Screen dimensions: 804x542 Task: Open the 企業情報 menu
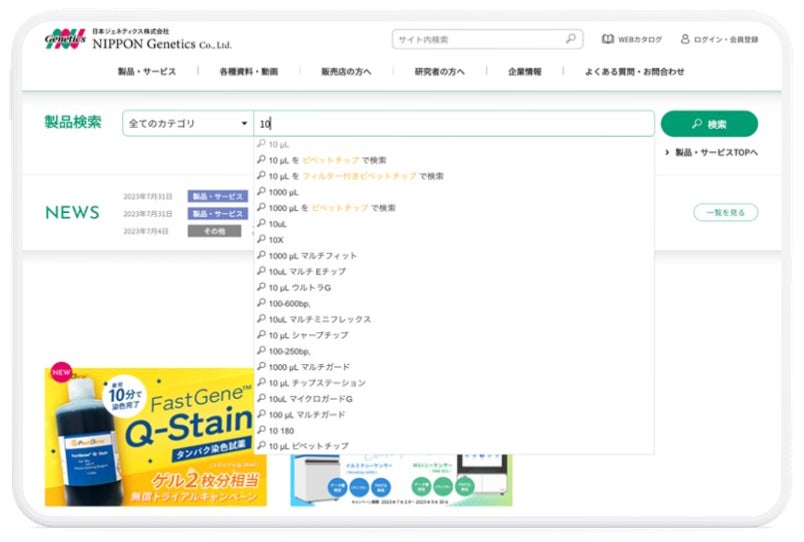click(x=525, y=72)
